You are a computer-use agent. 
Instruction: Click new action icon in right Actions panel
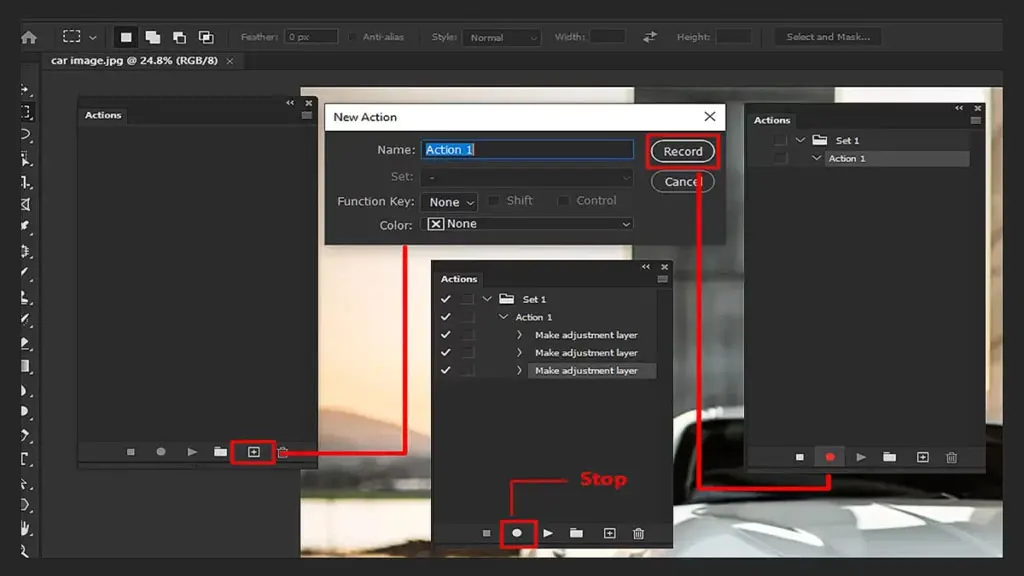(922, 457)
